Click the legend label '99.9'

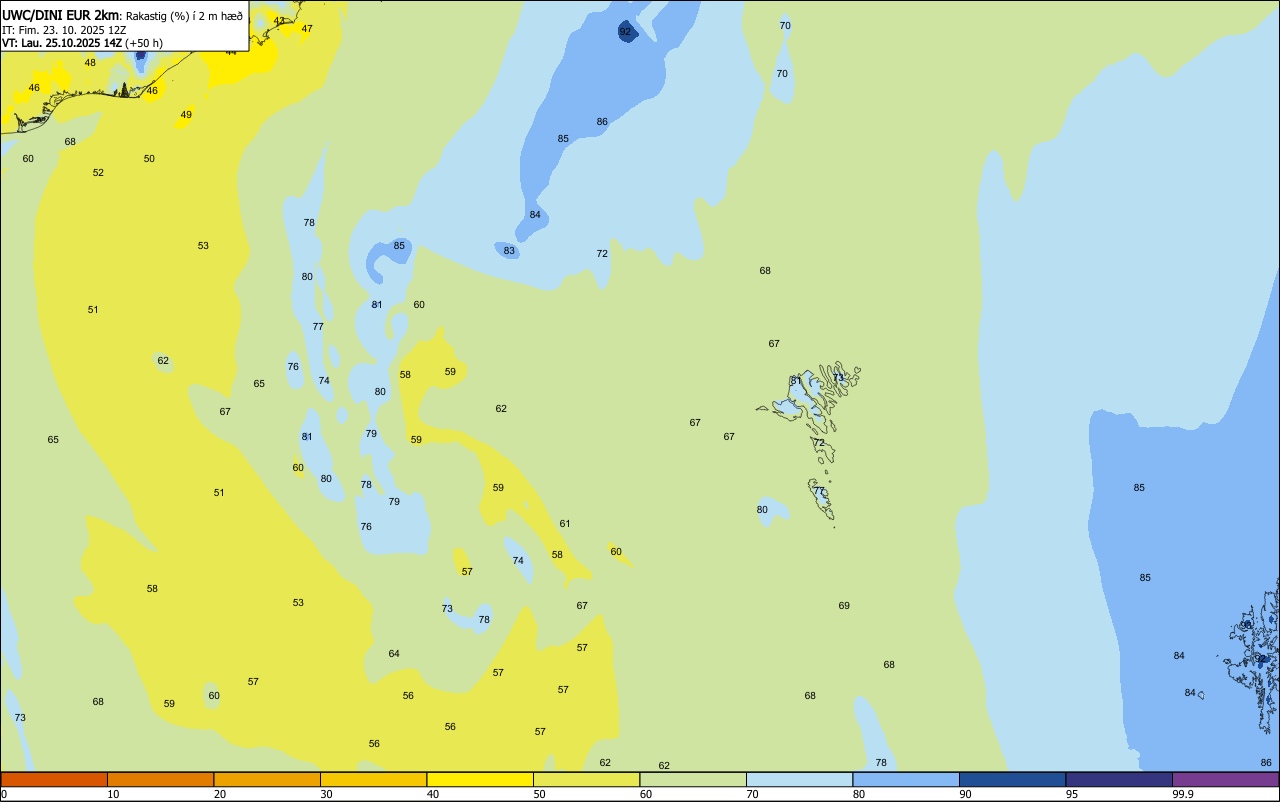(x=1183, y=794)
